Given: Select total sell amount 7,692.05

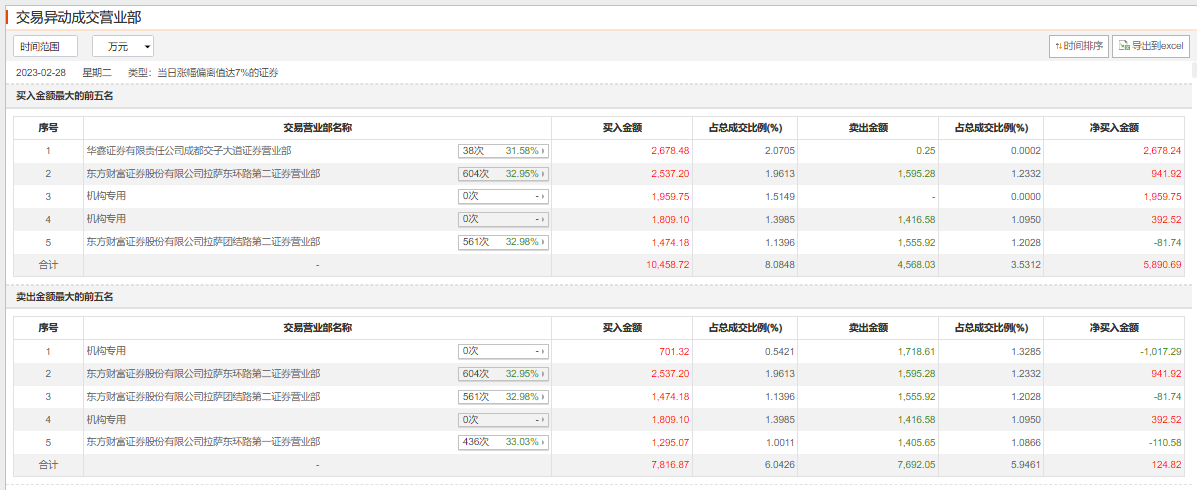Looking at the screenshot, I should (x=915, y=464).
